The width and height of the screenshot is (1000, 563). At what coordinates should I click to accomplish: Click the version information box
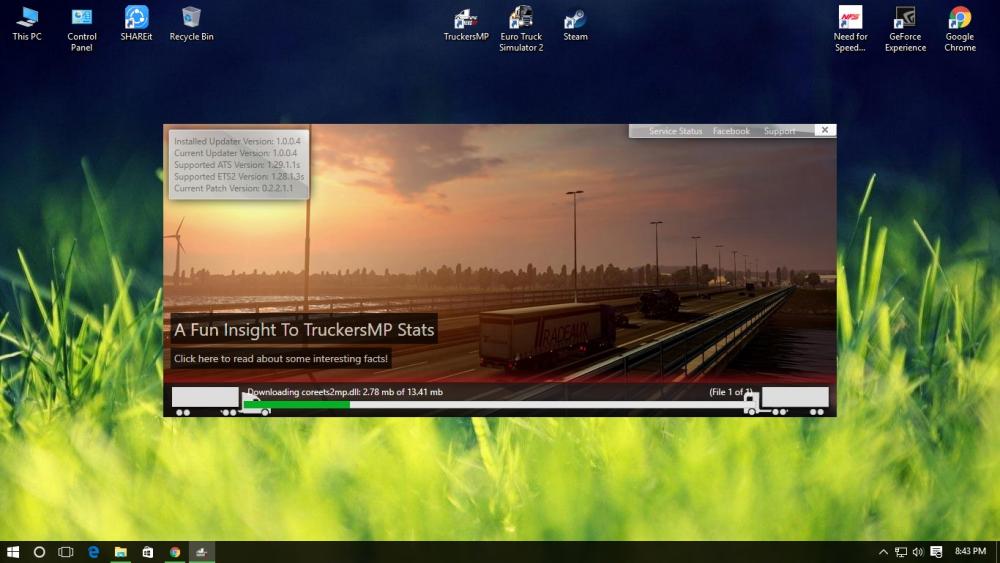tap(239, 165)
